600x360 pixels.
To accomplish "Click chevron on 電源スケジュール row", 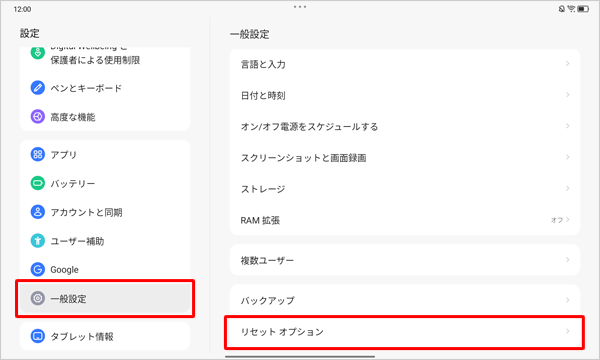I will coord(567,126).
